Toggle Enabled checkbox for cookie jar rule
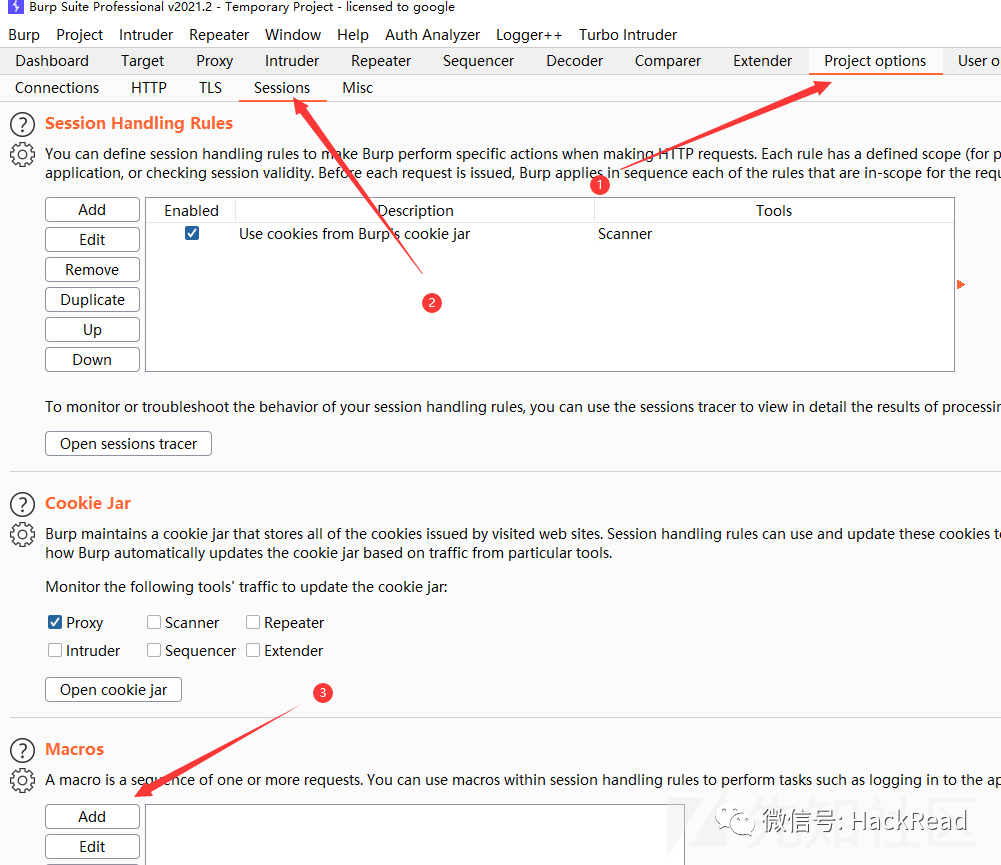The width and height of the screenshot is (1001, 865). pyautogui.click(x=192, y=233)
